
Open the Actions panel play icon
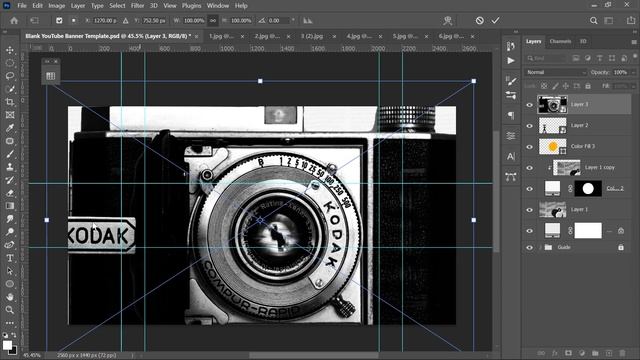(x=511, y=61)
